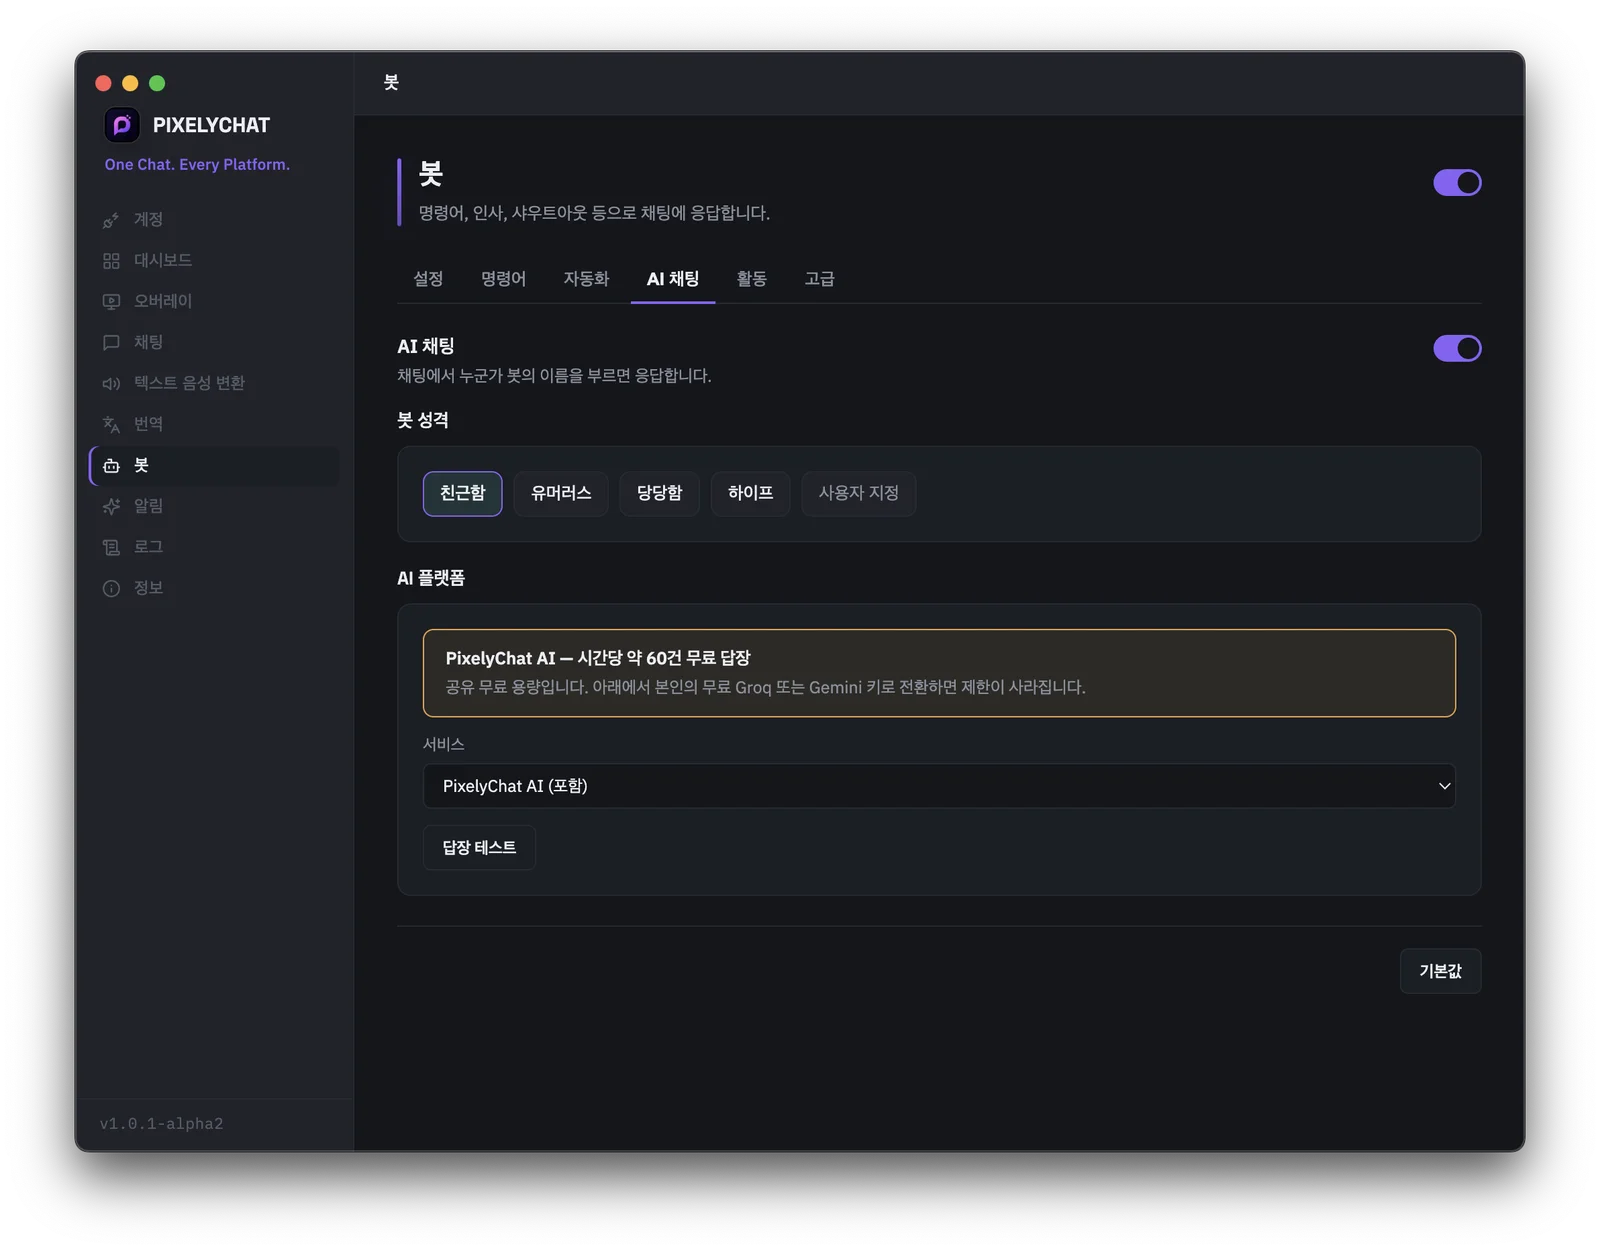Click the 기본값 reset button
The width and height of the screenshot is (1600, 1251).
click(1440, 971)
